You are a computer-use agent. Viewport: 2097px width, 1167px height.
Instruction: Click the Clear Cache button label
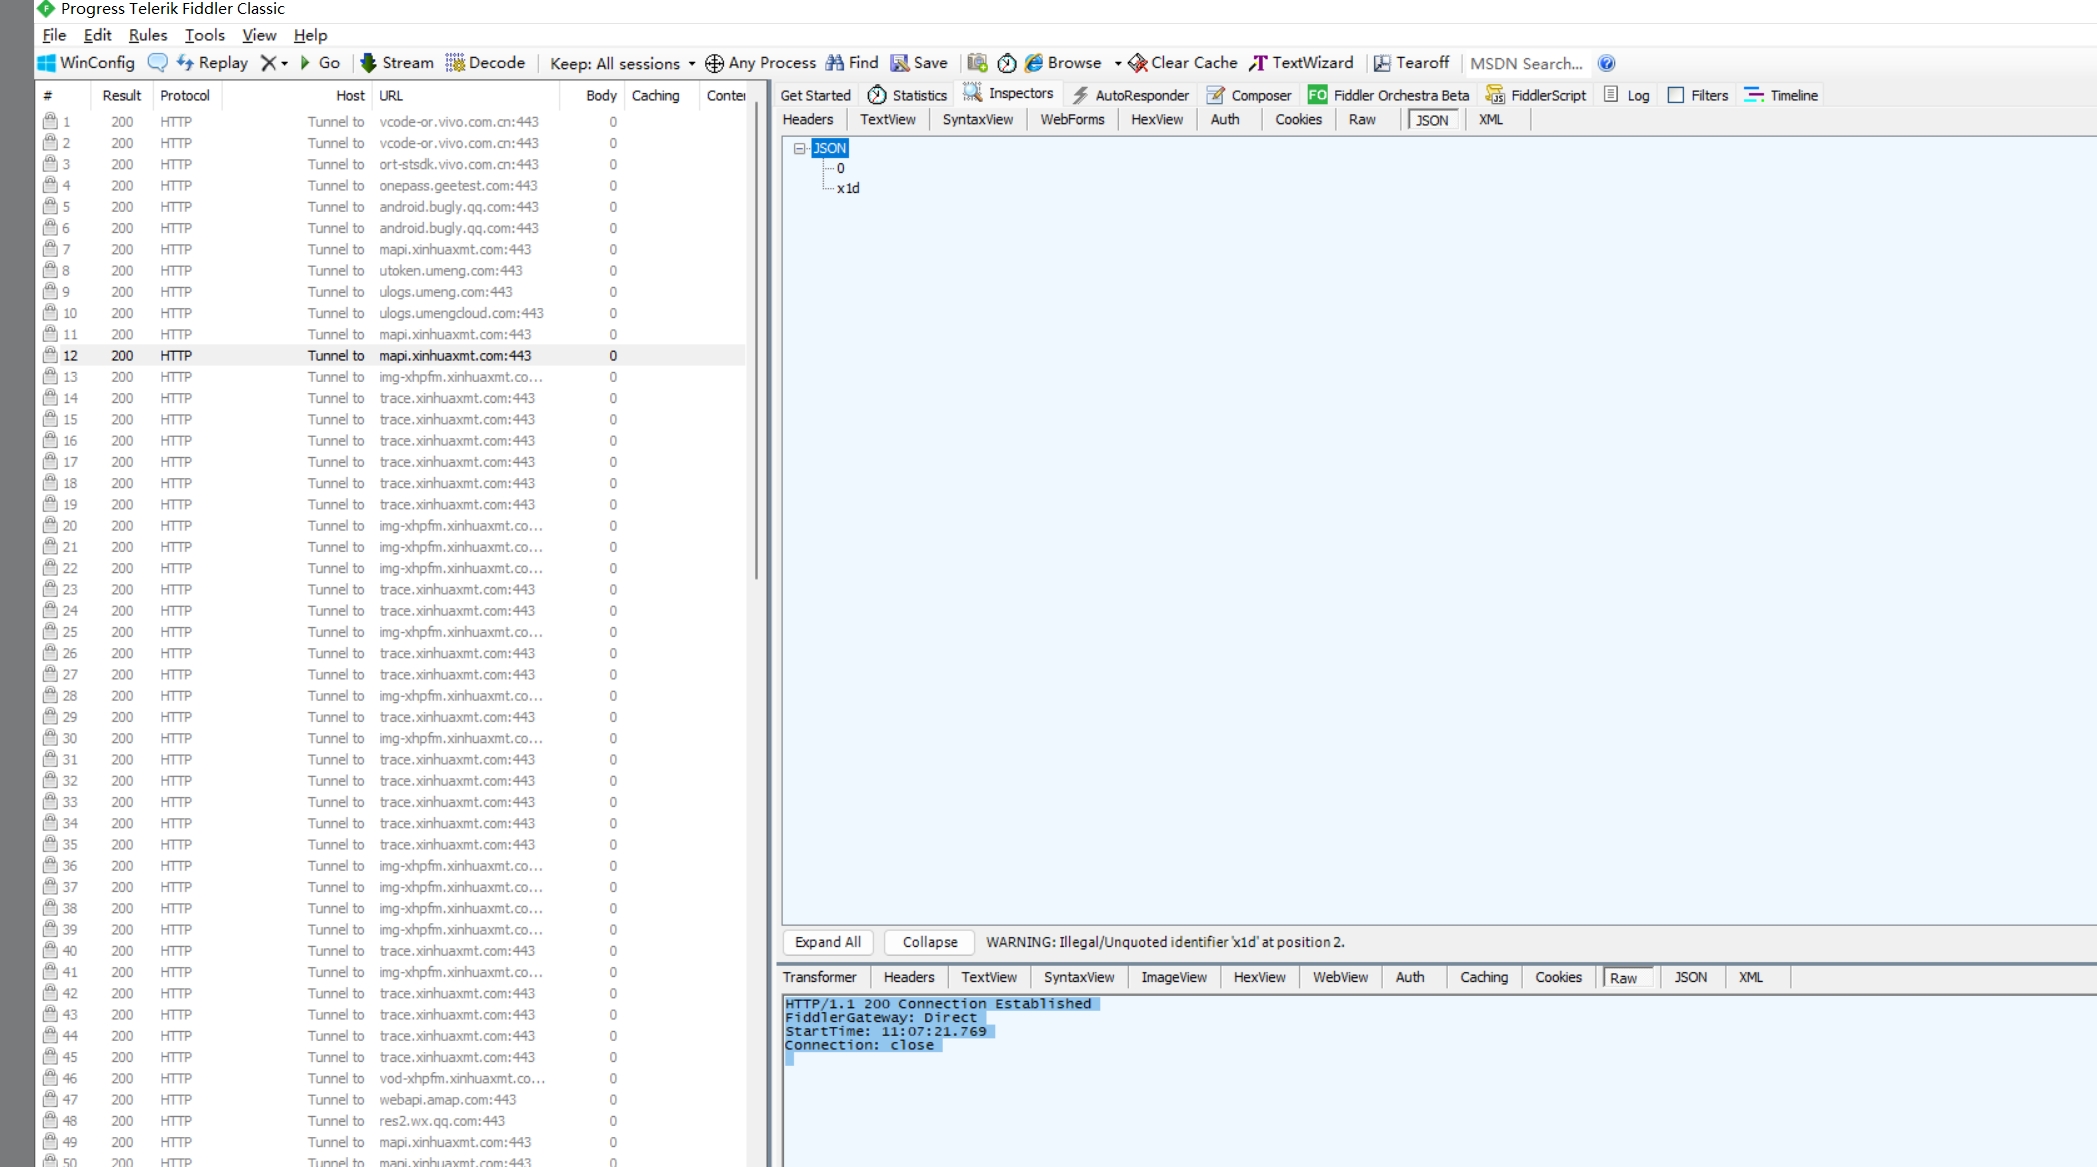1194,63
